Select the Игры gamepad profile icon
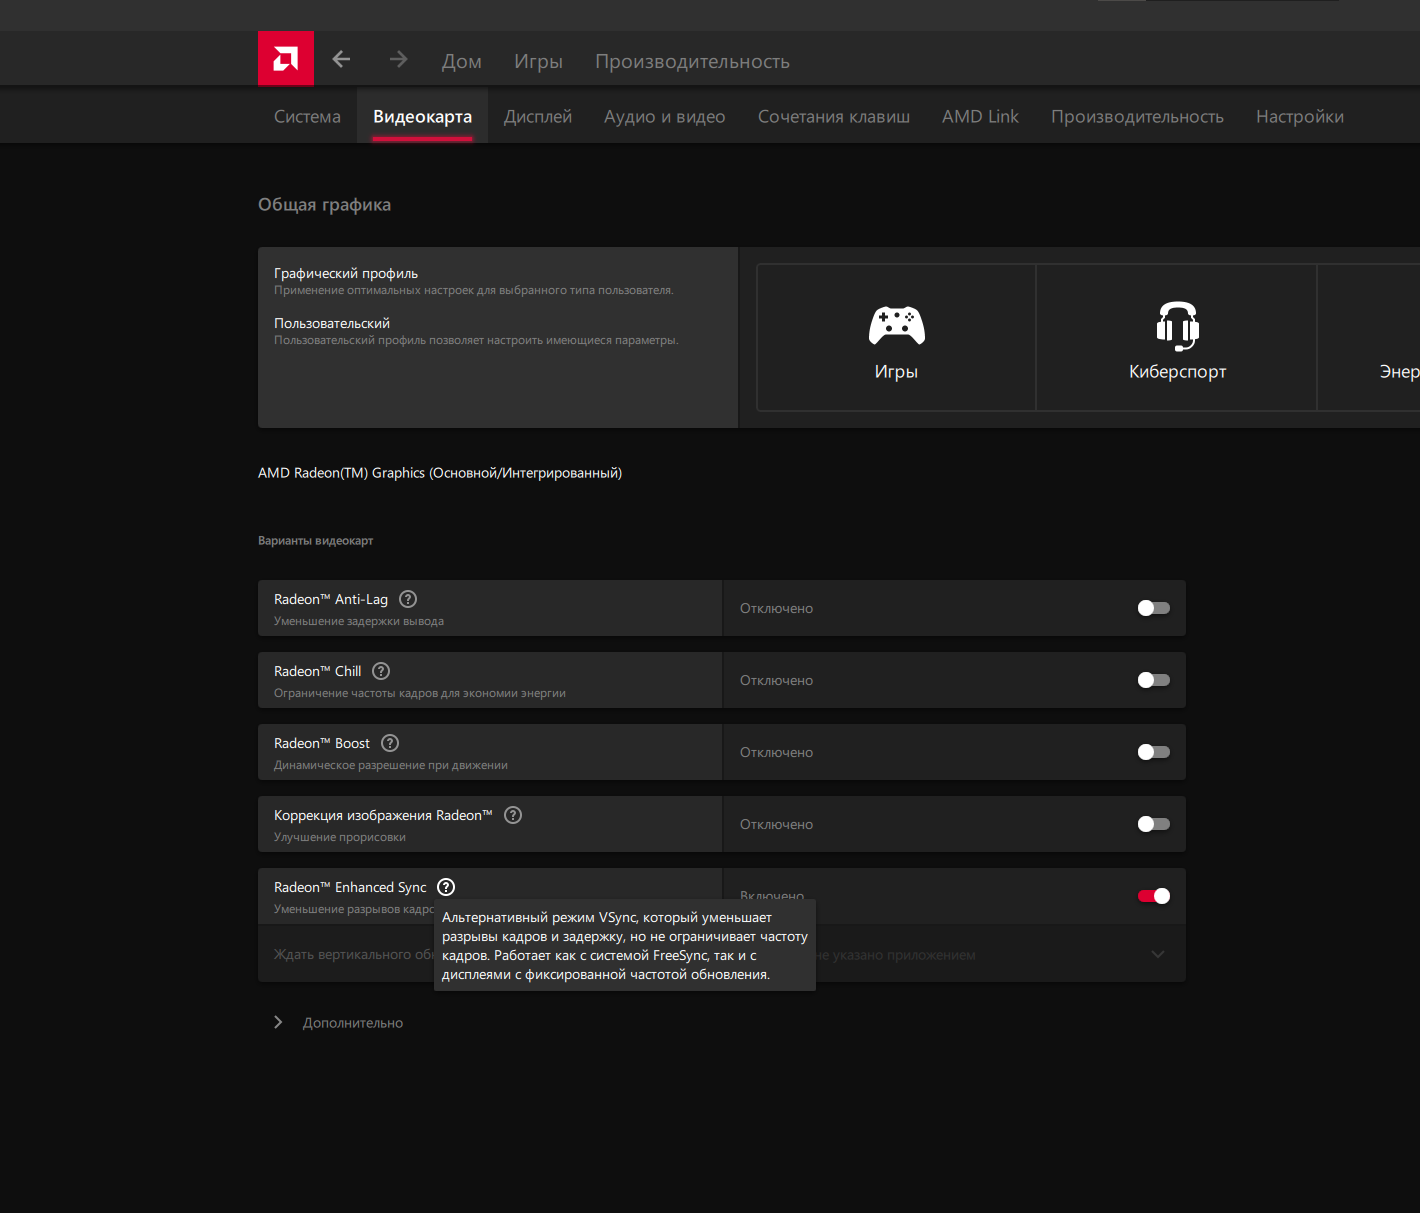The height and width of the screenshot is (1213, 1420). 896,326
